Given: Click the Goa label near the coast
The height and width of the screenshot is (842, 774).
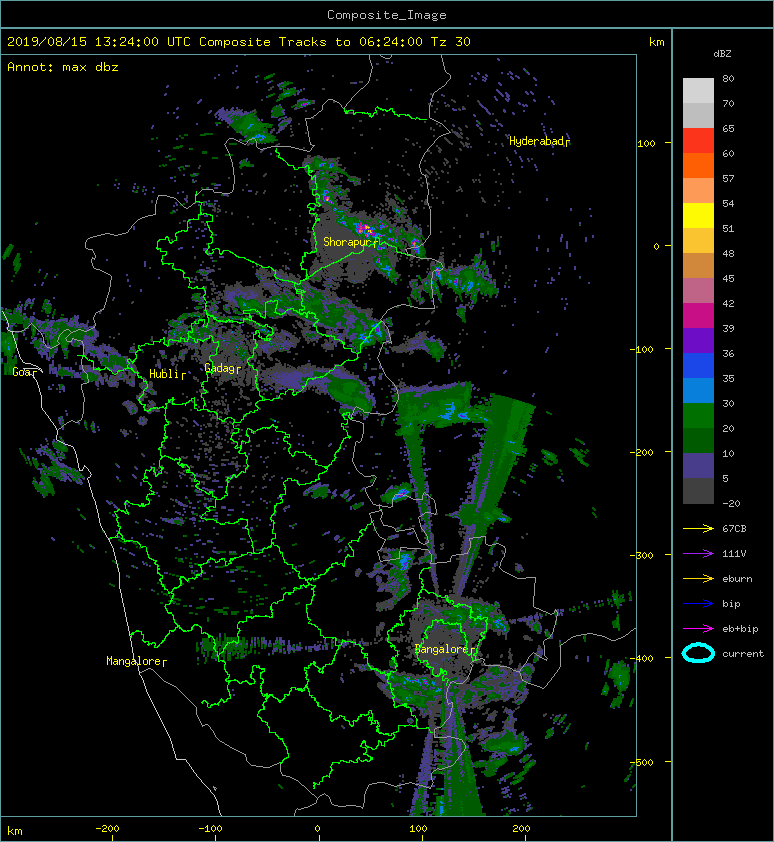Looking at the screenshot, I should [24, 372].
